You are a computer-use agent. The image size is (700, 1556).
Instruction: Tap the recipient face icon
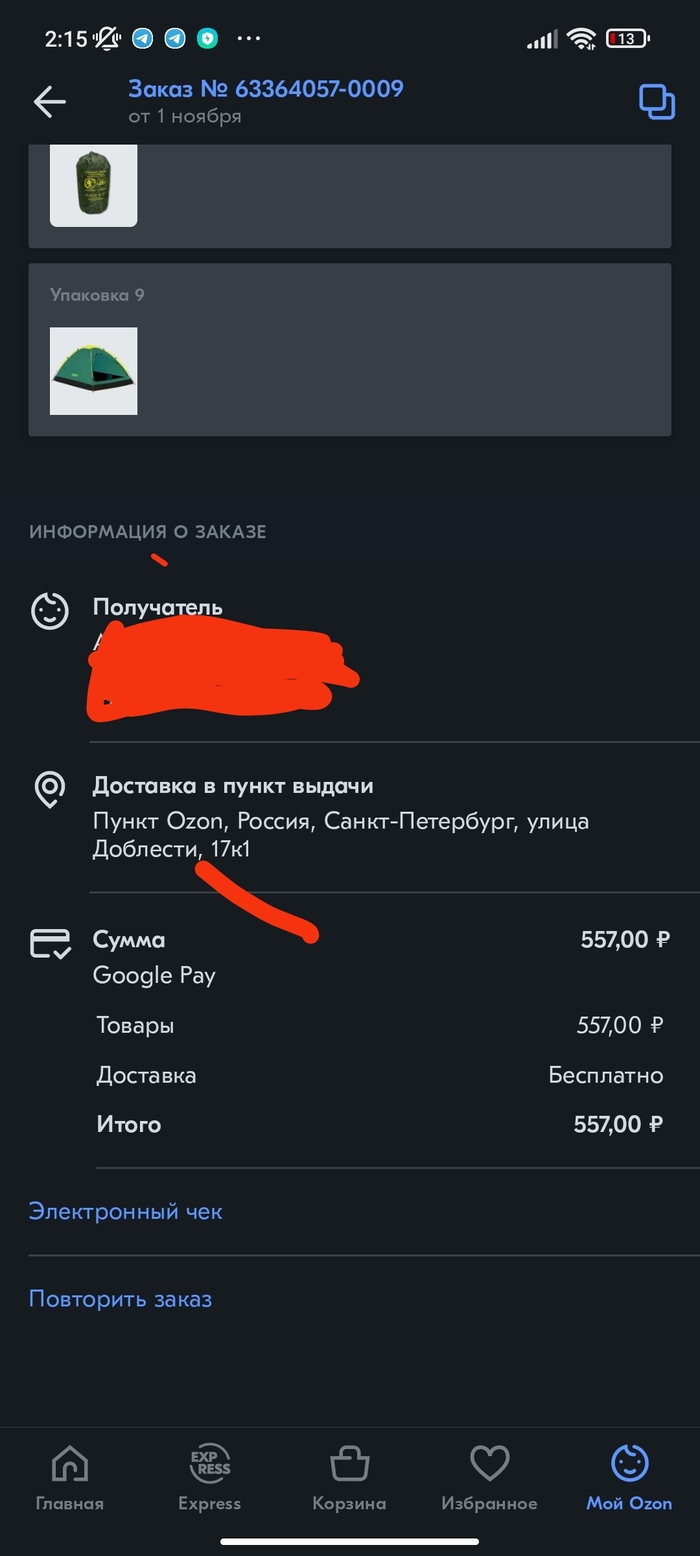(50, 610)
